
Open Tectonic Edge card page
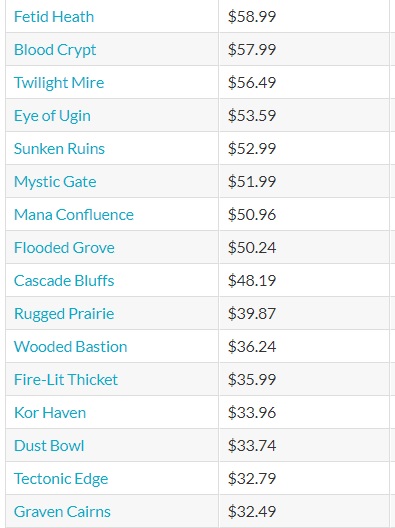pos(61,479)
